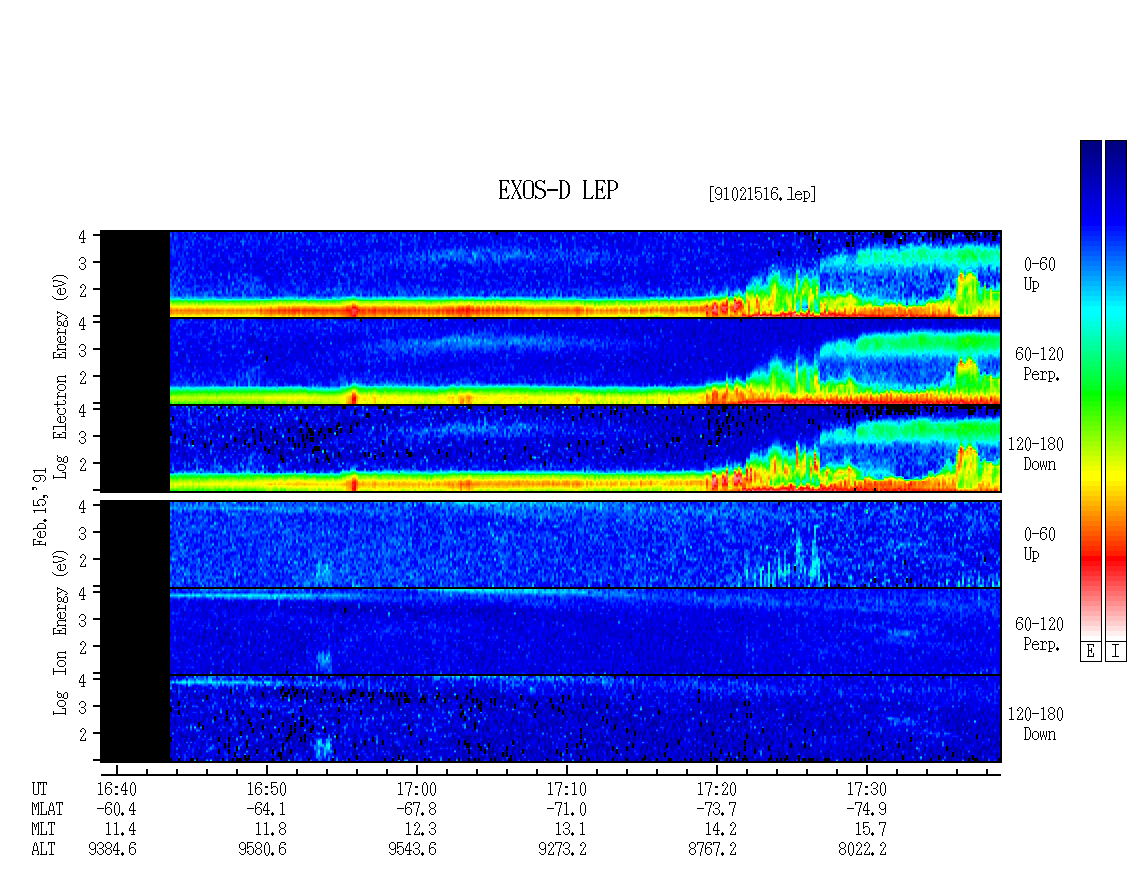
Task: Click the electron 60-120 Perp. spectrogram panel
Action: [551, 361]
